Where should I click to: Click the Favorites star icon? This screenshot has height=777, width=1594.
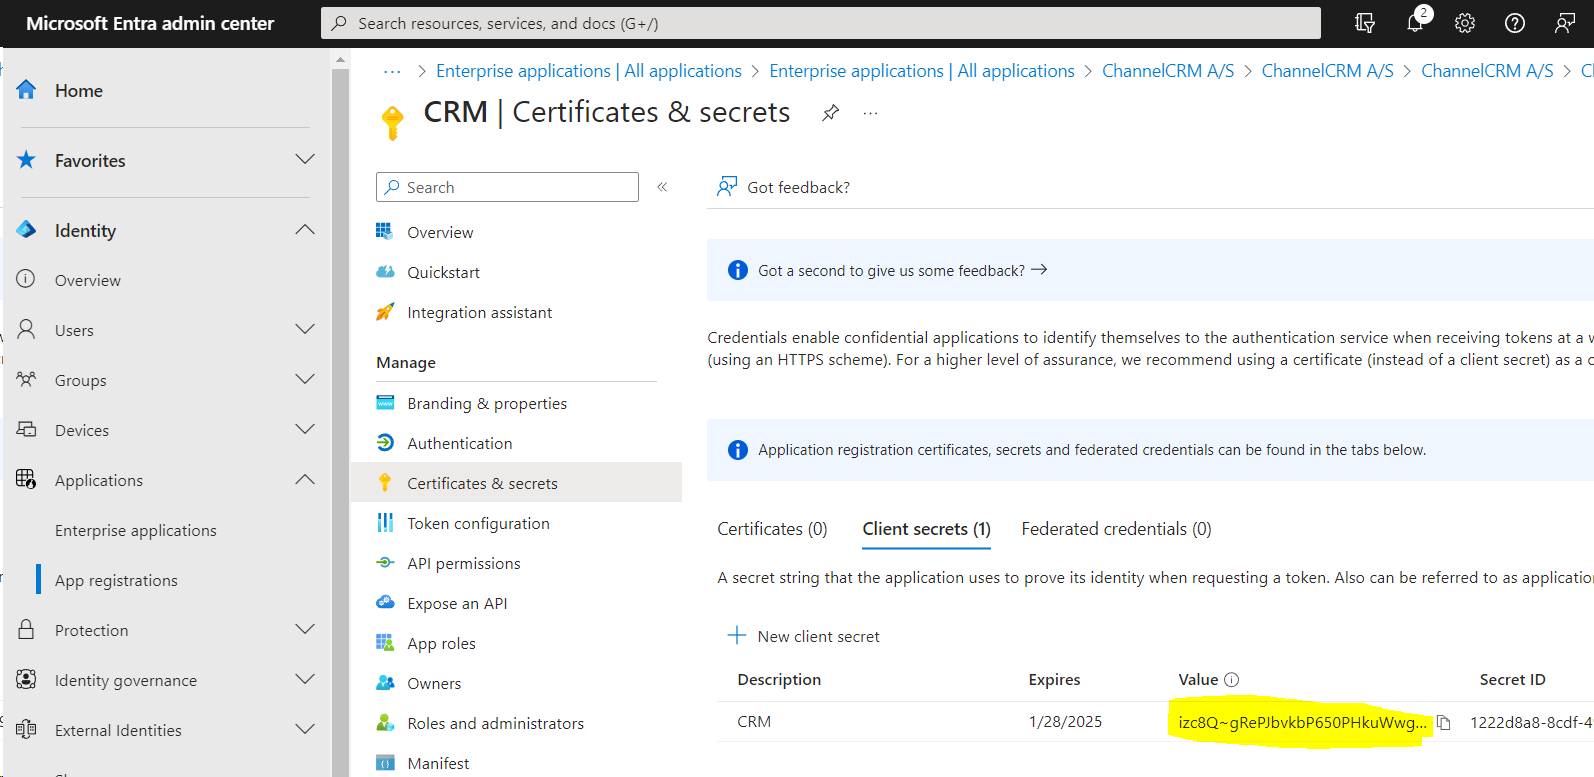(x=27, y=160)
